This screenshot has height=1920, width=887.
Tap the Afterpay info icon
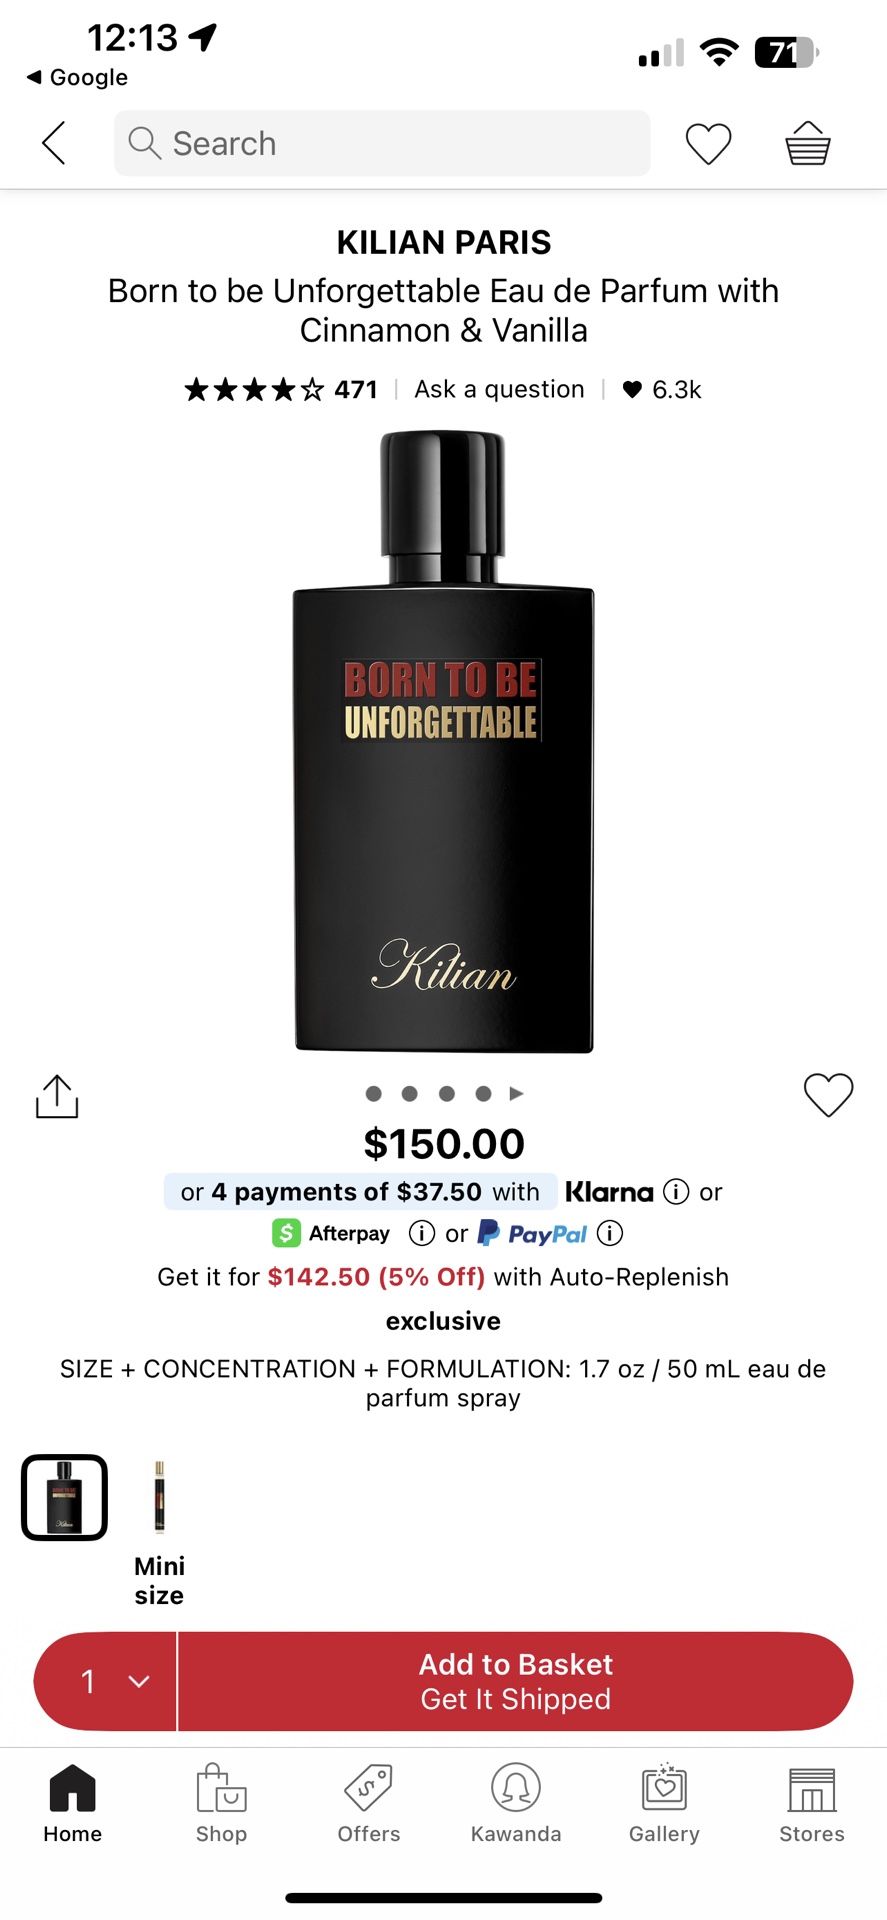421,1233
